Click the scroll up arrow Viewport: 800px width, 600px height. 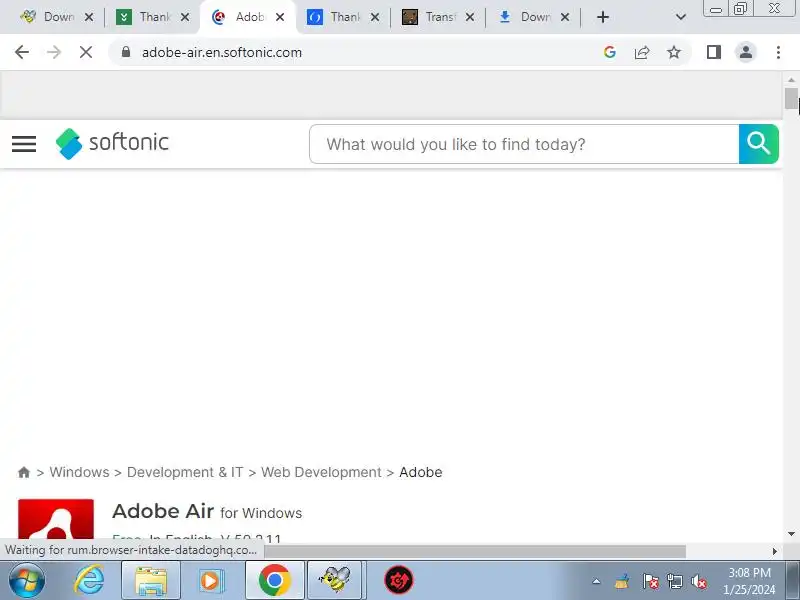coord(791,80)
